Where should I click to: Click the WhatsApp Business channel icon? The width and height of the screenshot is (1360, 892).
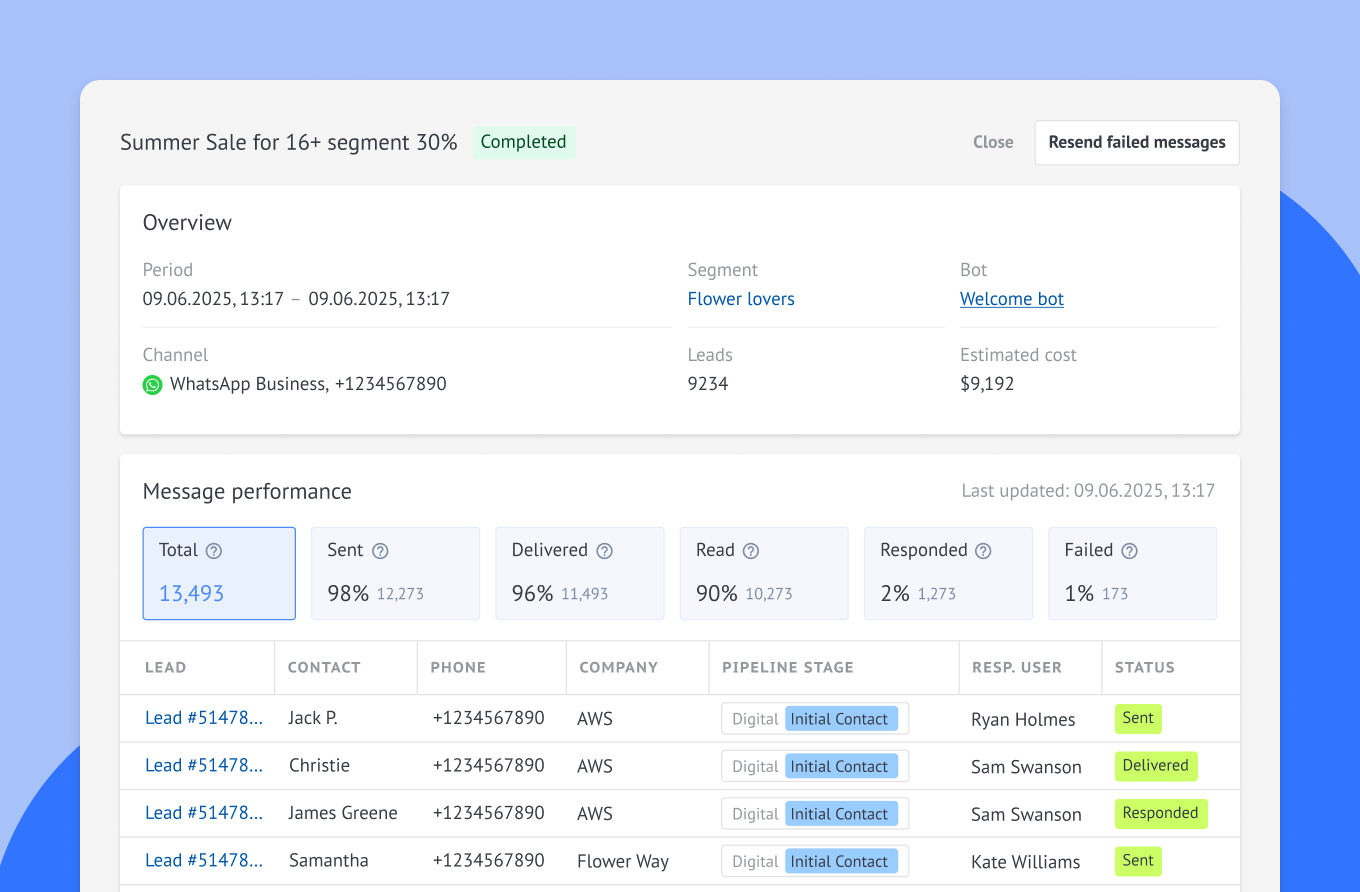152,385
